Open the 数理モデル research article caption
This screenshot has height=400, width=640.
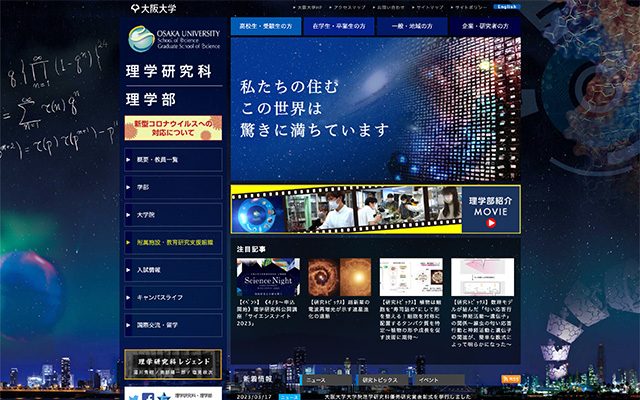click(482, 323)
